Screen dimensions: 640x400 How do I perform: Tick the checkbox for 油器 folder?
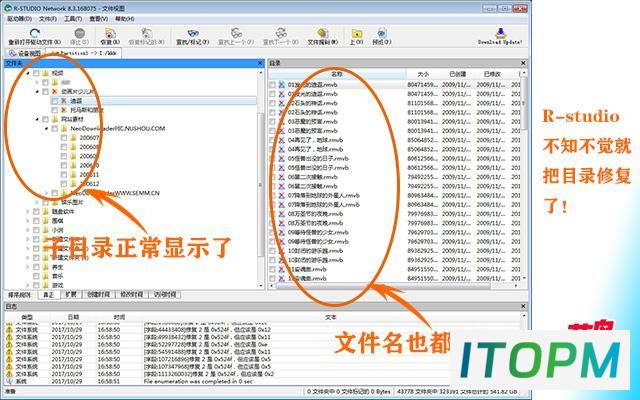tap(55, 101)
